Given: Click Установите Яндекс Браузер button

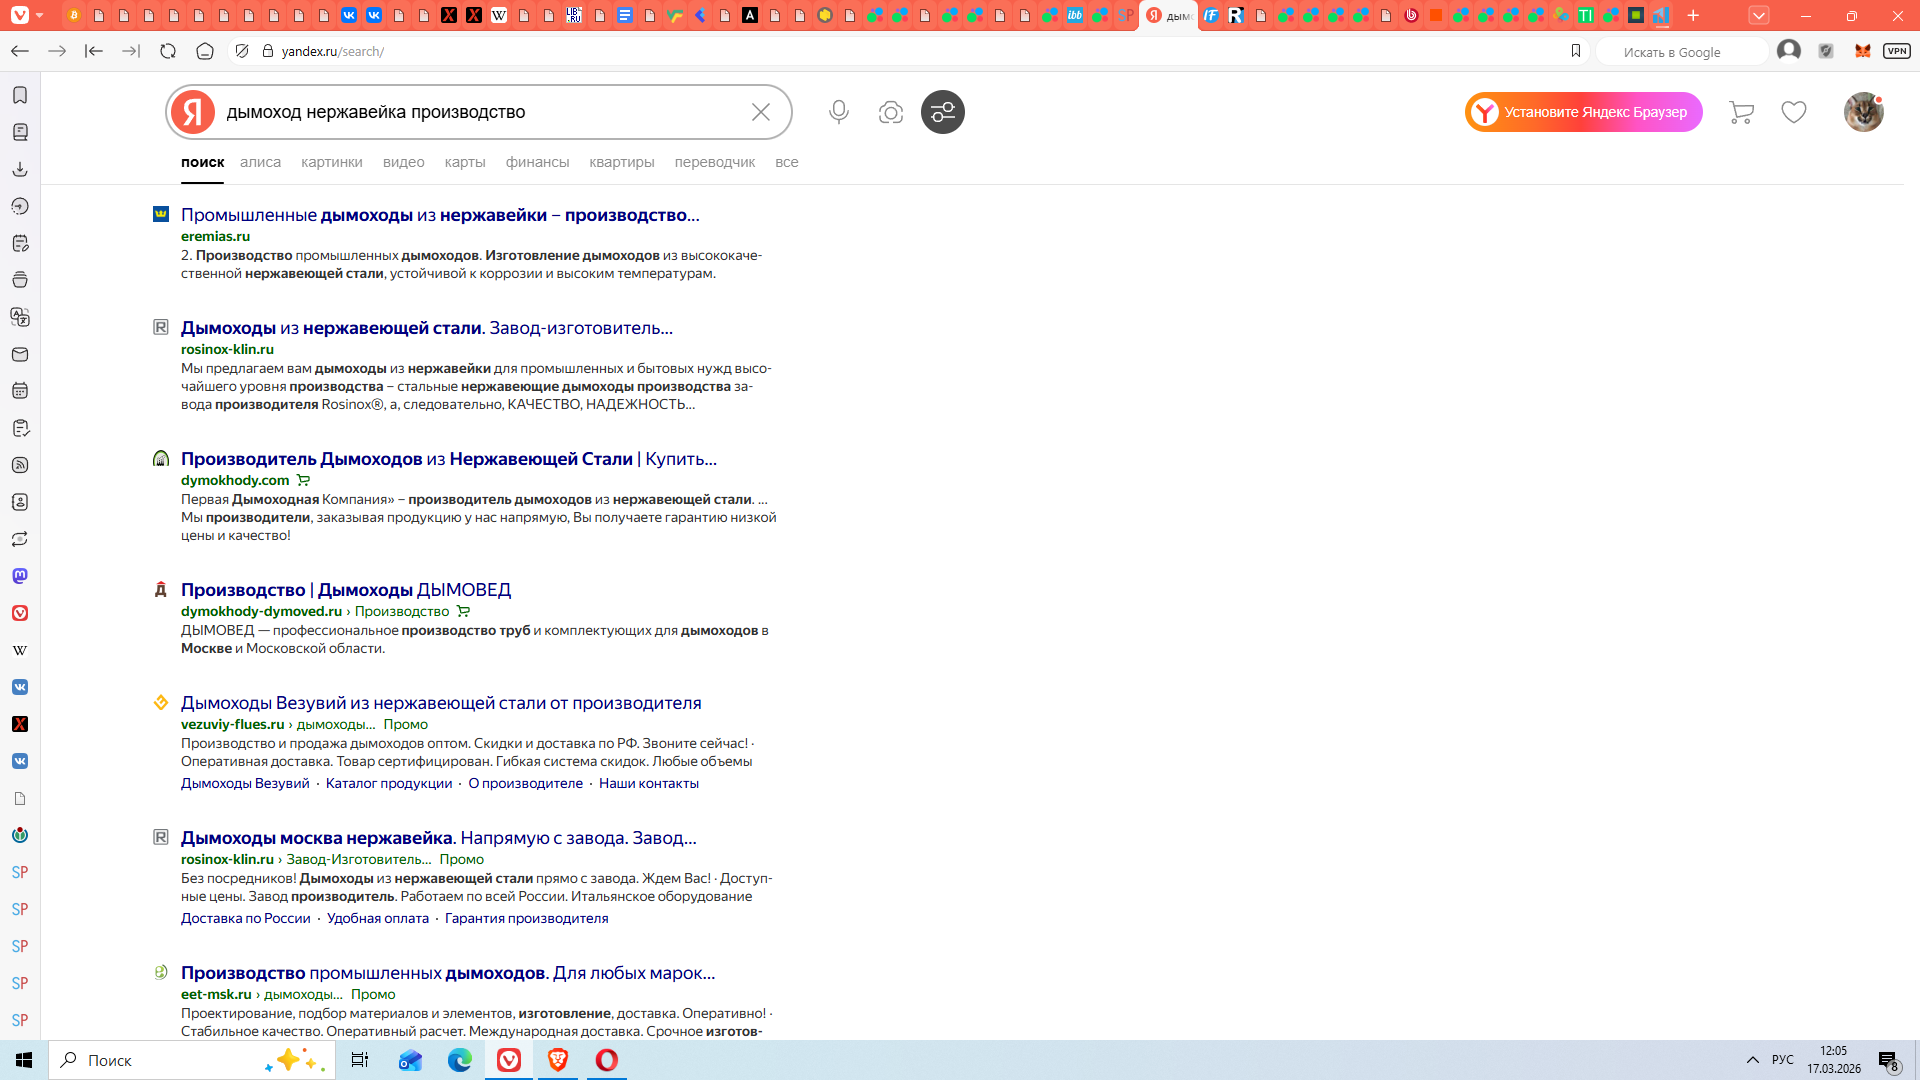Looking at the screenshot, I should 1583,112.
